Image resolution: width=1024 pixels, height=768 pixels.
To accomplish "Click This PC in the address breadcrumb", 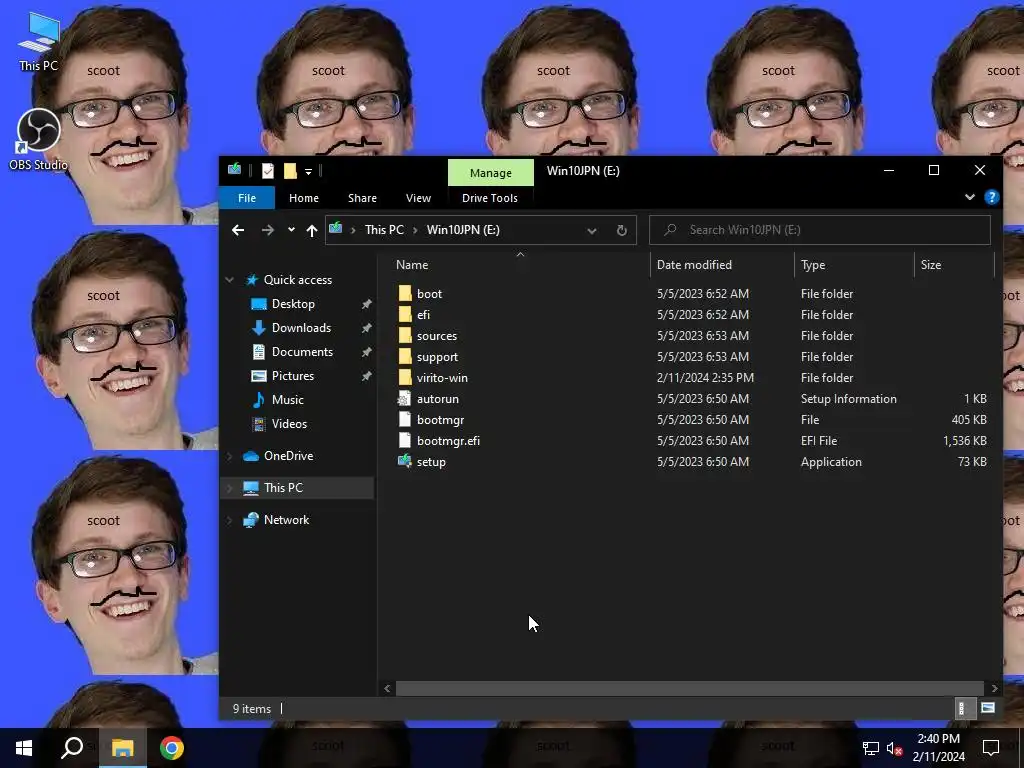I will (x=384, y=230).
